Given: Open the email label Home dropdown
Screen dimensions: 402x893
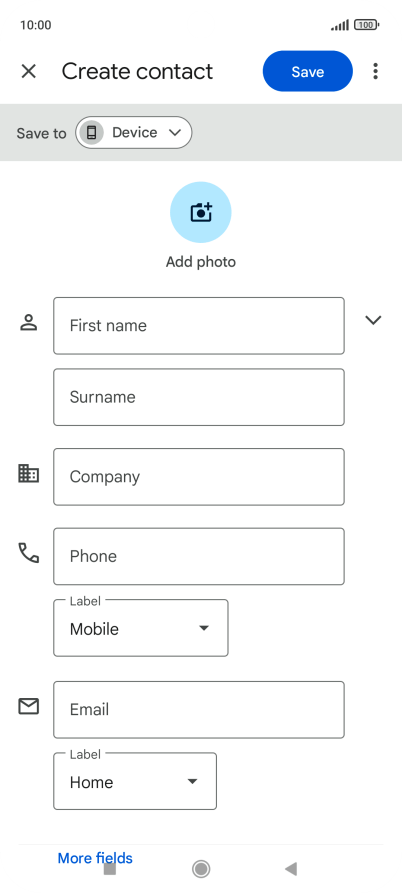Looking at the screenshot, I should (135, 781).
